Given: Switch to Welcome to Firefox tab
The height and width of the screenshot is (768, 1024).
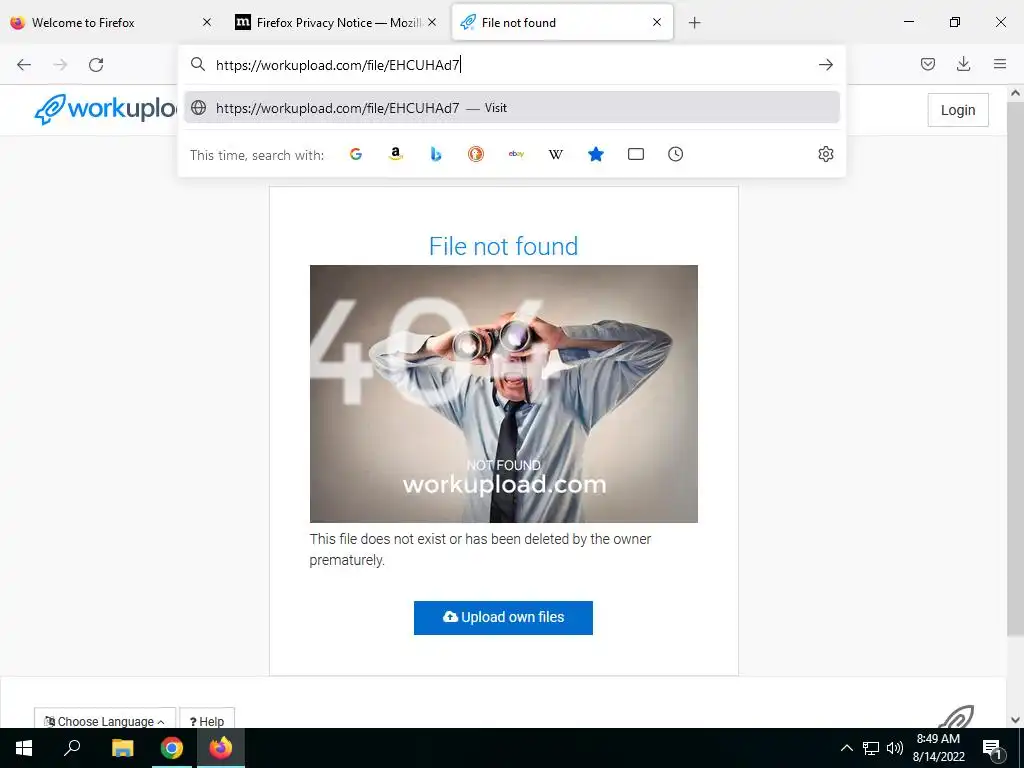Looking at the screenshot, I should 110,22.
